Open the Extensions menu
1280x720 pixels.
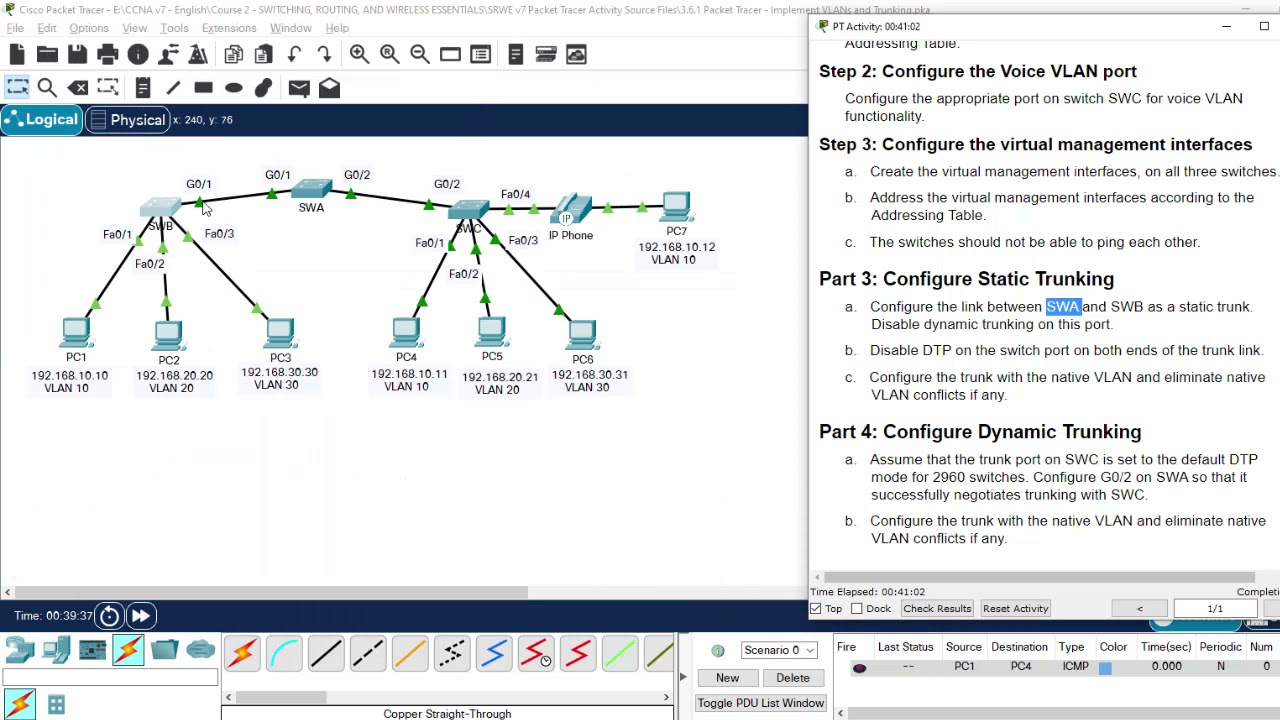229,28
